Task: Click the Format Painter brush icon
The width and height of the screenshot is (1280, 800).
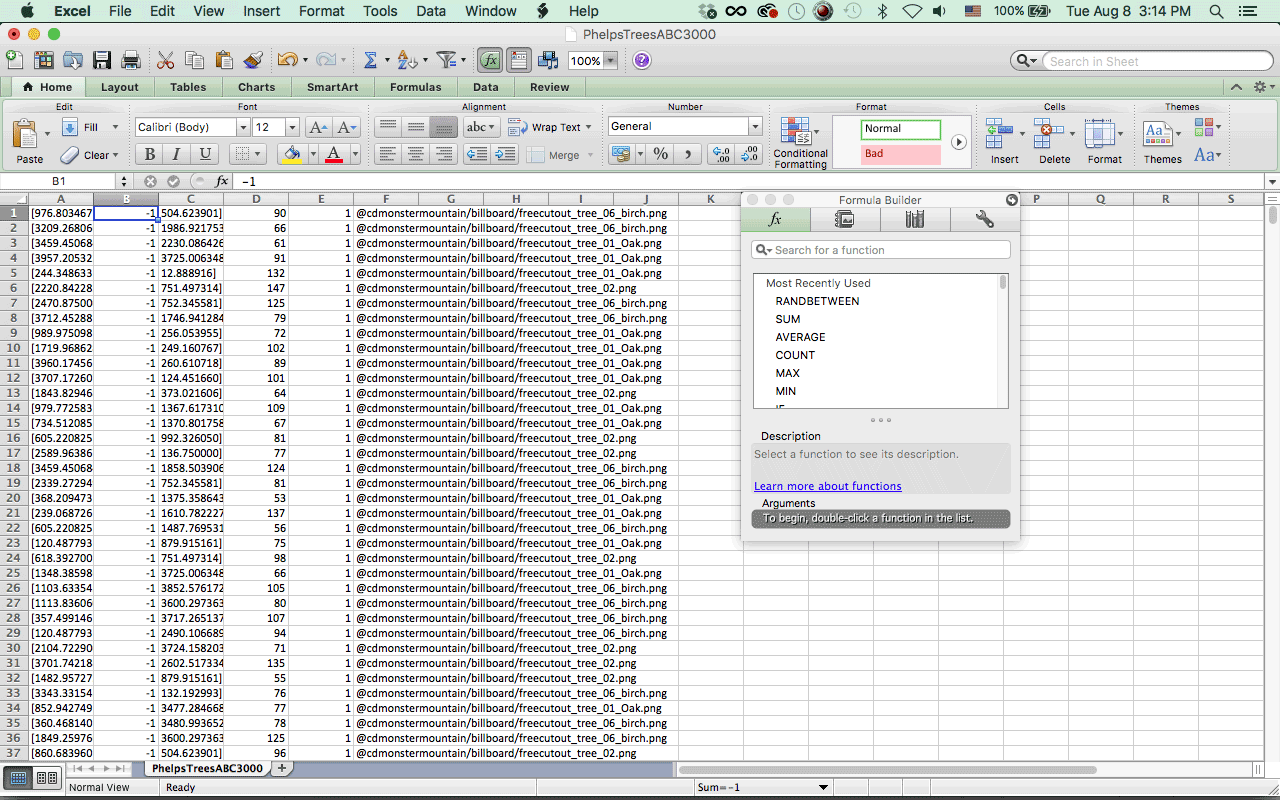Action: pyautogui.click(x=253, y=60)
